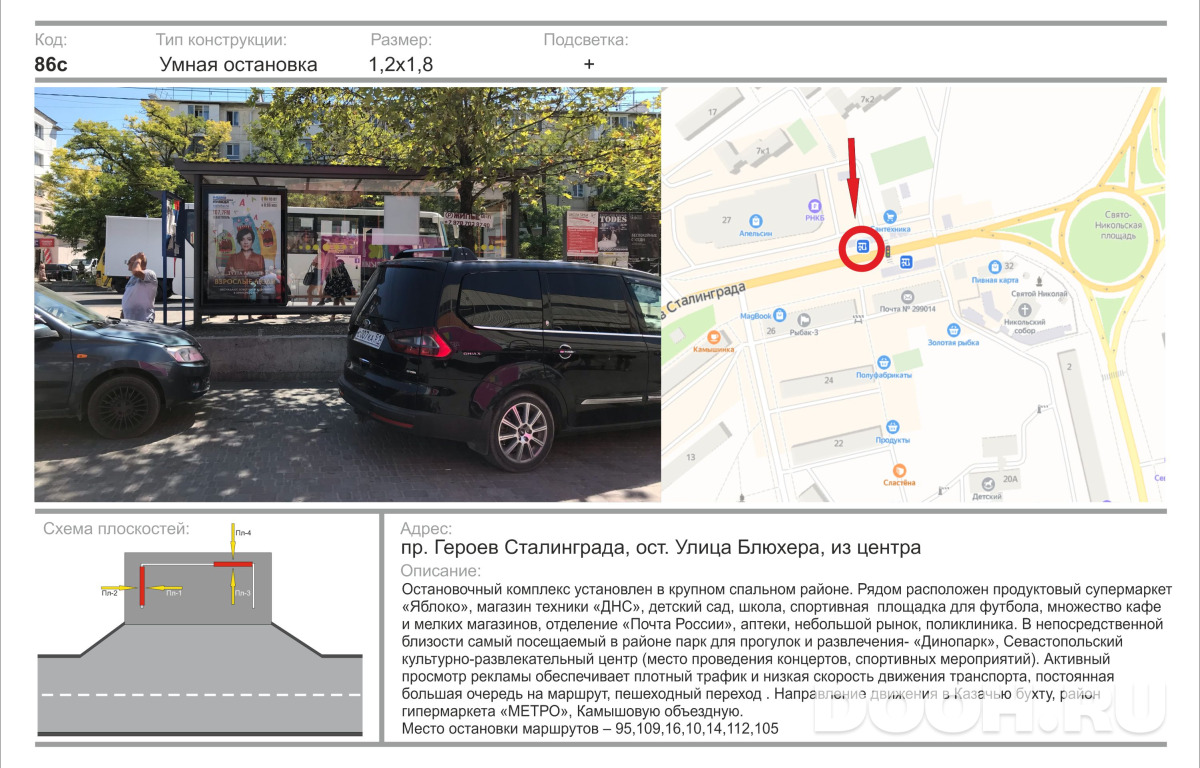Image resolution: width=1200 pixels, height=768 pixels.
Task: Click the orange Камышинка cafe icon
Action: click(x=713, y=337)
